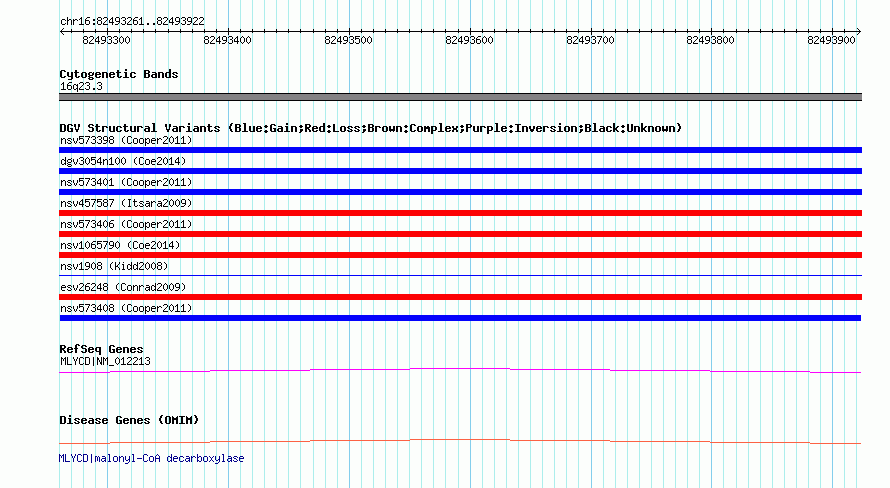Viewport: 890px width, 488px height.
Task: Select the esv26248 (Conrad2009) red bar
Action: (x=460, y=297)
